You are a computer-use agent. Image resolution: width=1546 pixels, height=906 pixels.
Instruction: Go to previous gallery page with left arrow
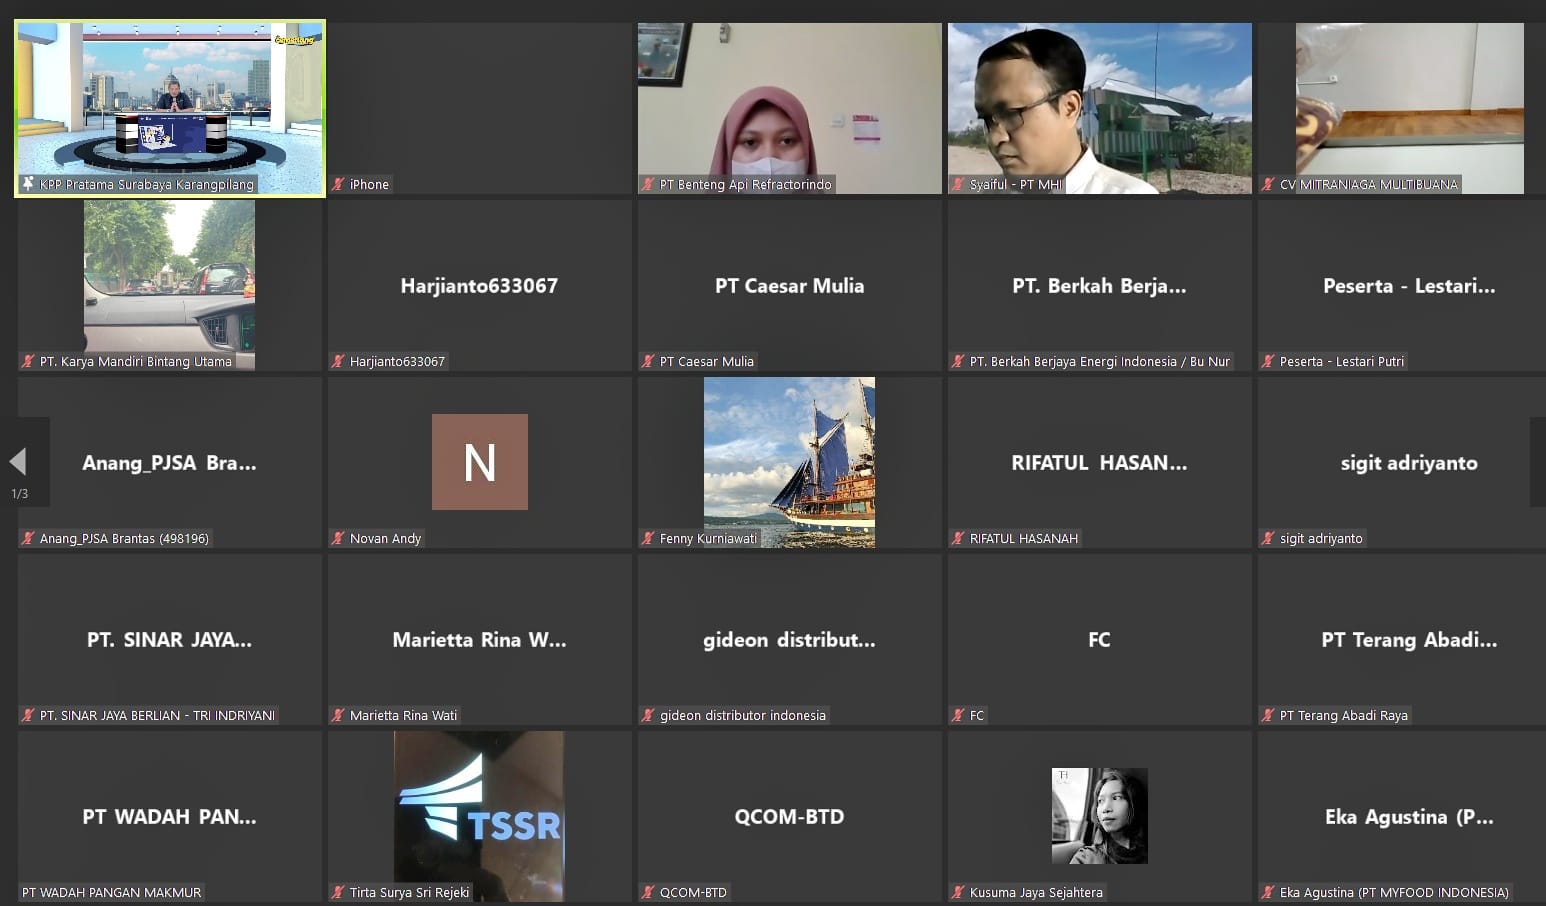[x=18, y=461]
